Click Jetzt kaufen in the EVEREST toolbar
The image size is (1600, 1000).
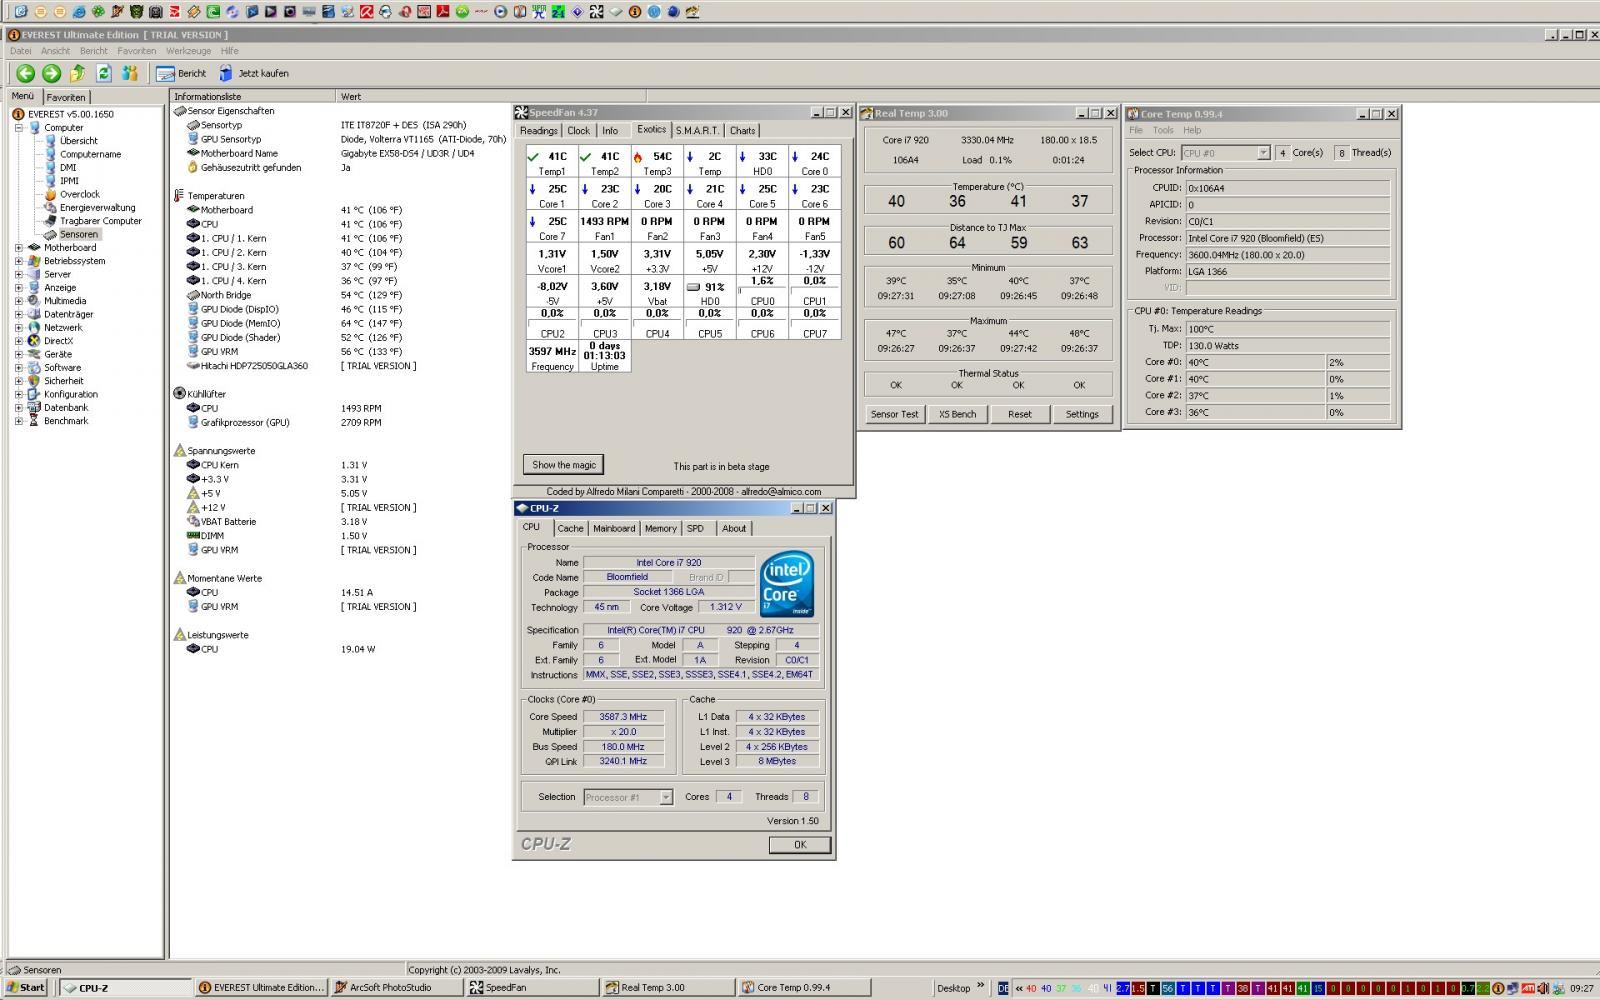254,73
